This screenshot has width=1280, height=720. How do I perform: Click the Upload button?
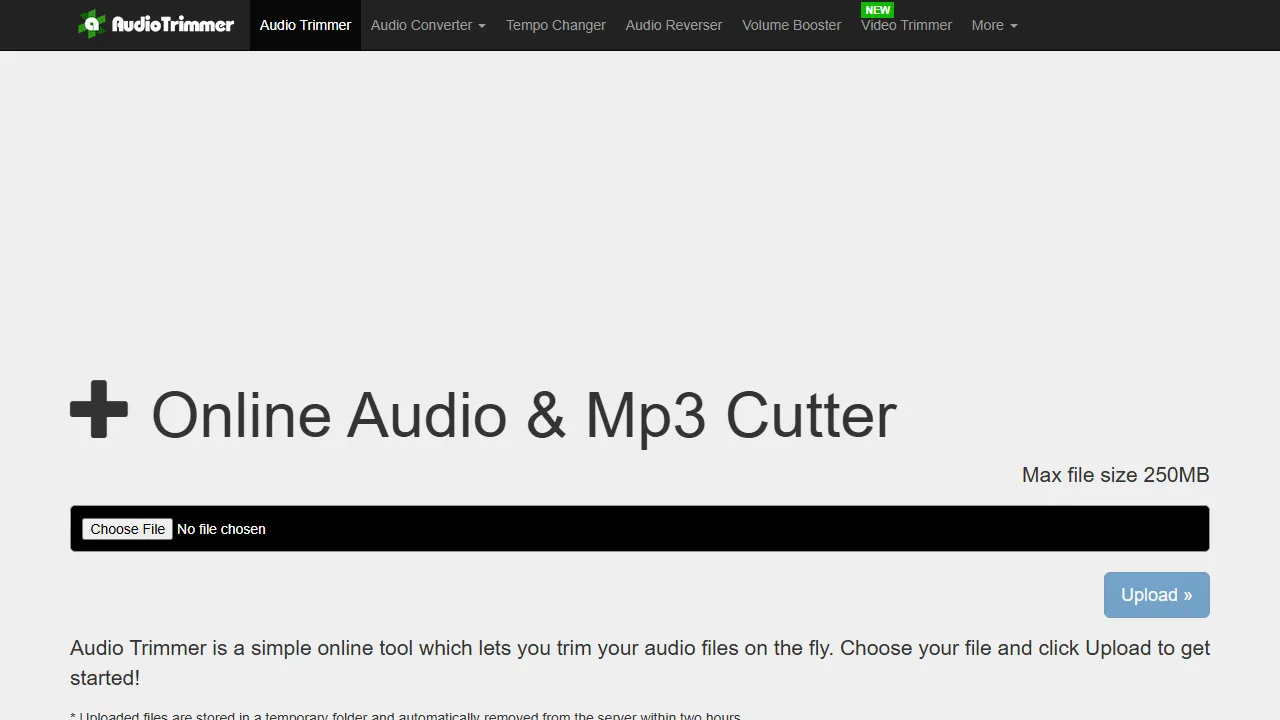[1156, 594]
